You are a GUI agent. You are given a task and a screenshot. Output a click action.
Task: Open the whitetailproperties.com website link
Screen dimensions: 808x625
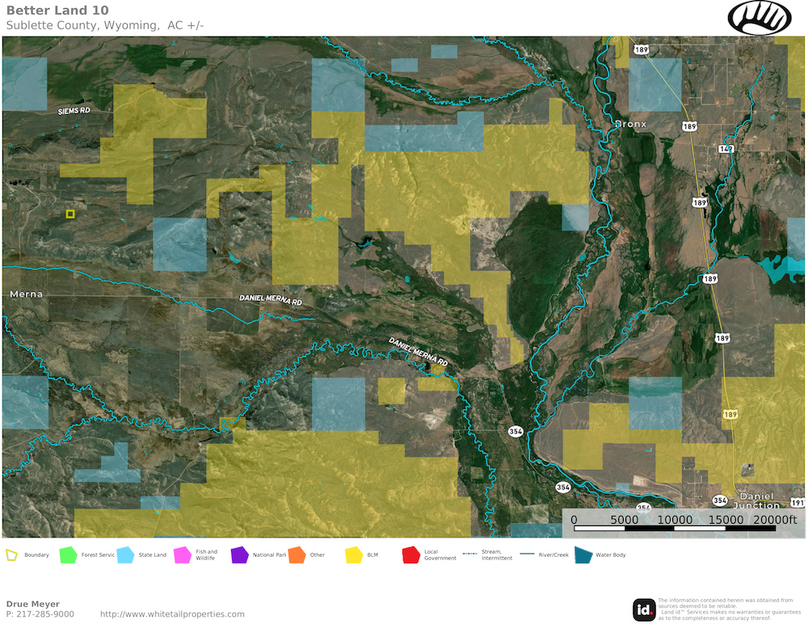click(x=172, y=614)
